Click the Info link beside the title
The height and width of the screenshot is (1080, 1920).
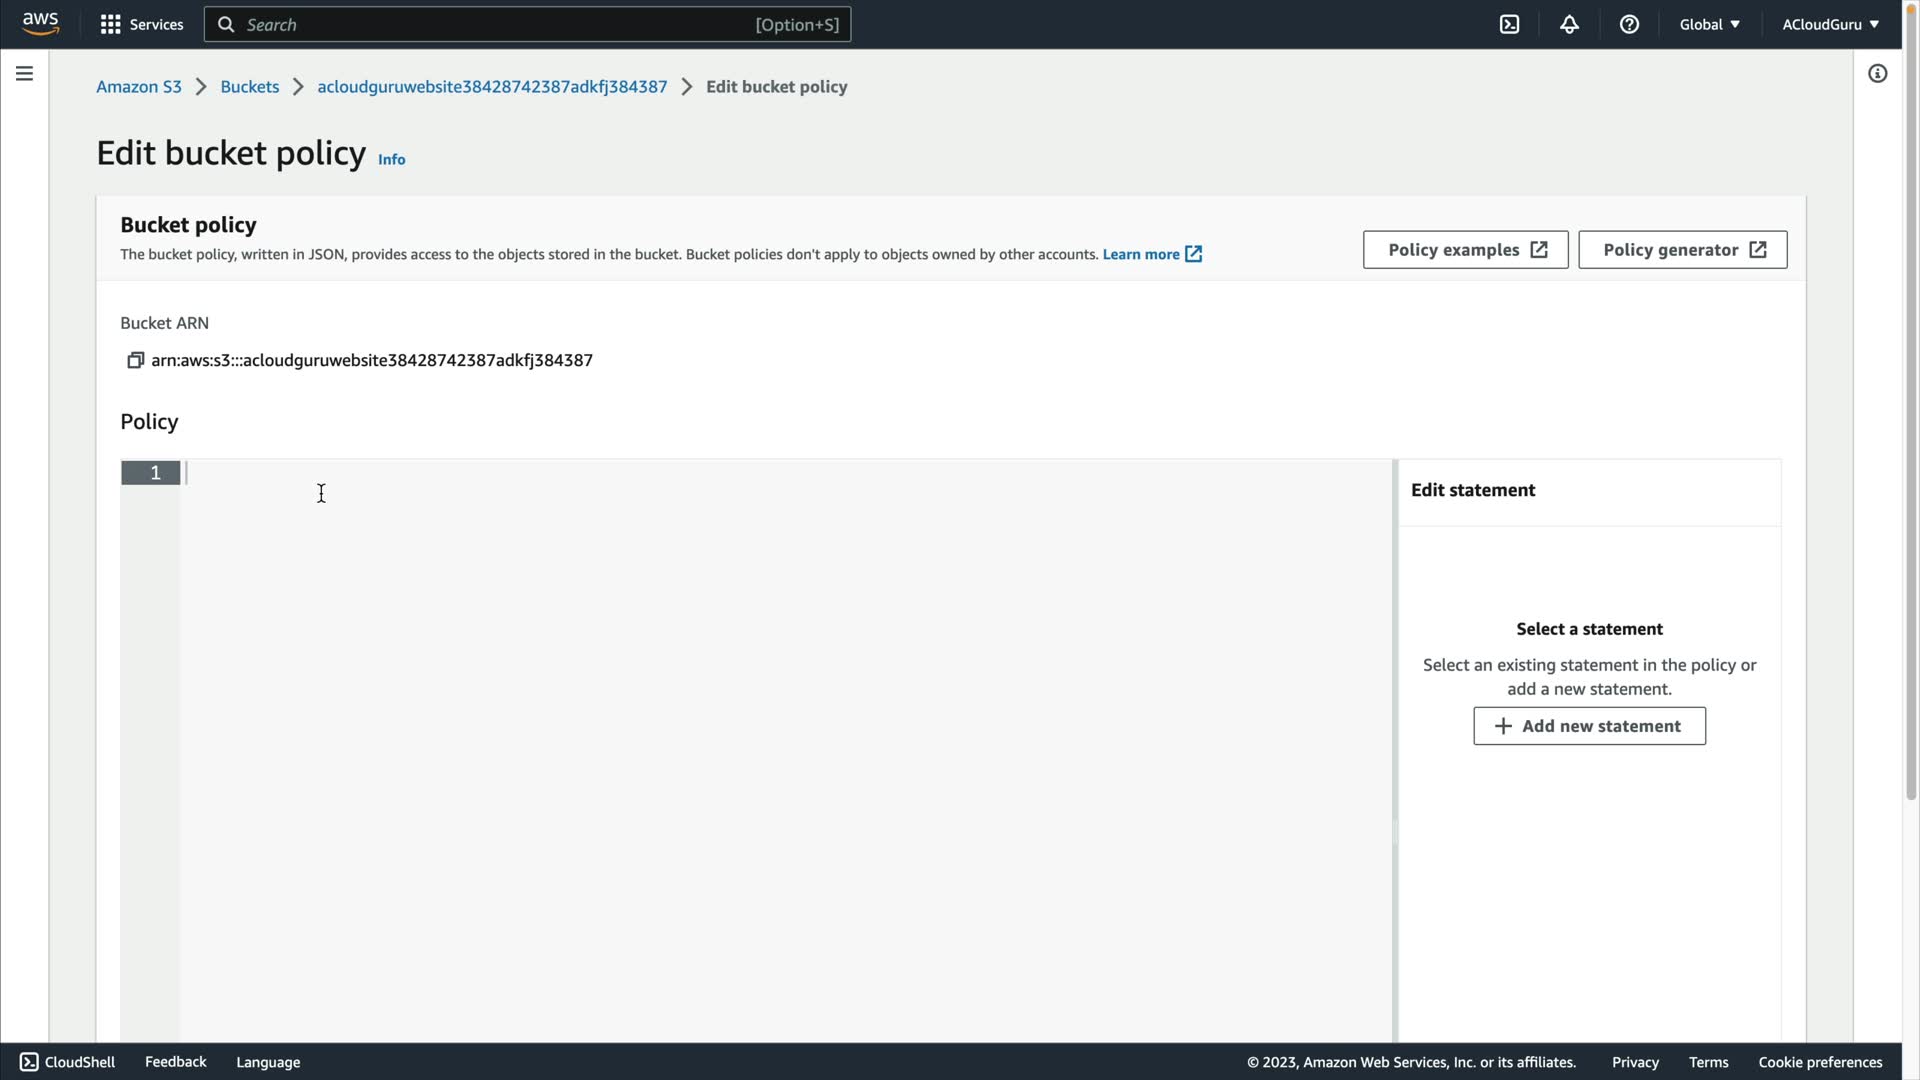391,159
